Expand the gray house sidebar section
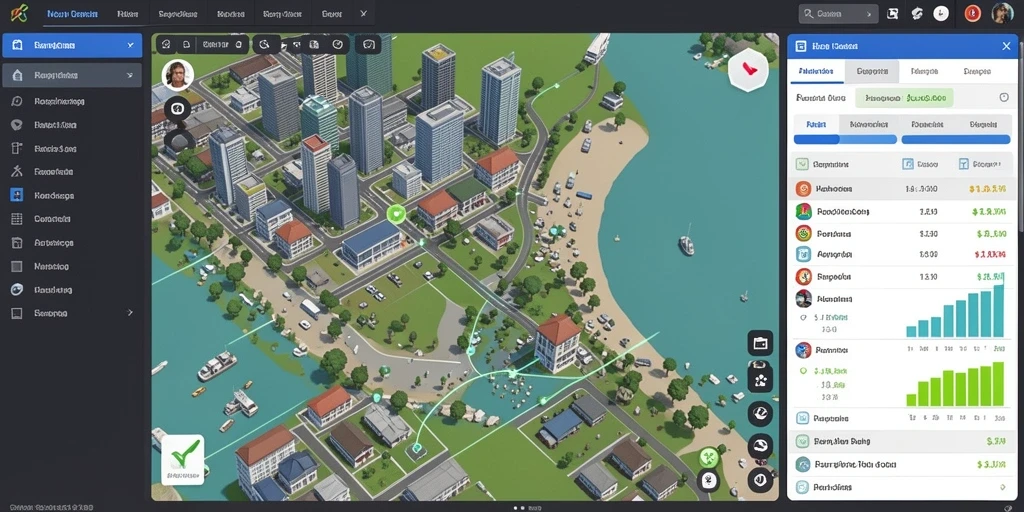Screen dimensions: 1024x512 pos(72,76)
